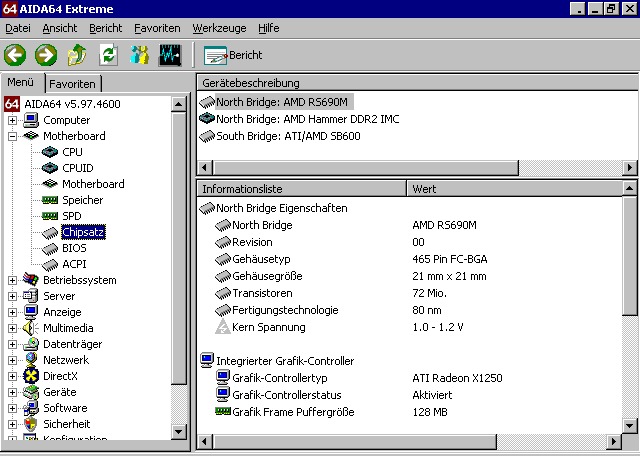
Task: Click the AIDA64 v5.97.4600 root icon
Action: [12, 104]
